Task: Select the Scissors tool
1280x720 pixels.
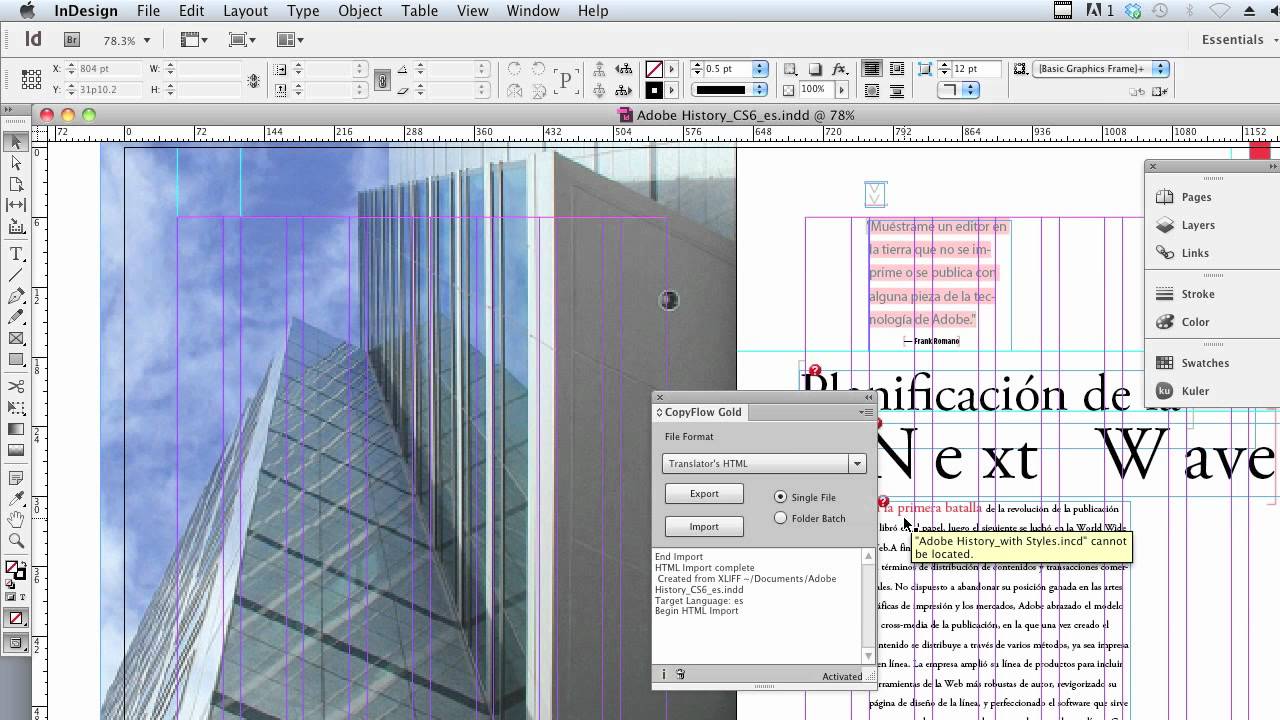Action: click(x=16, y=386)
